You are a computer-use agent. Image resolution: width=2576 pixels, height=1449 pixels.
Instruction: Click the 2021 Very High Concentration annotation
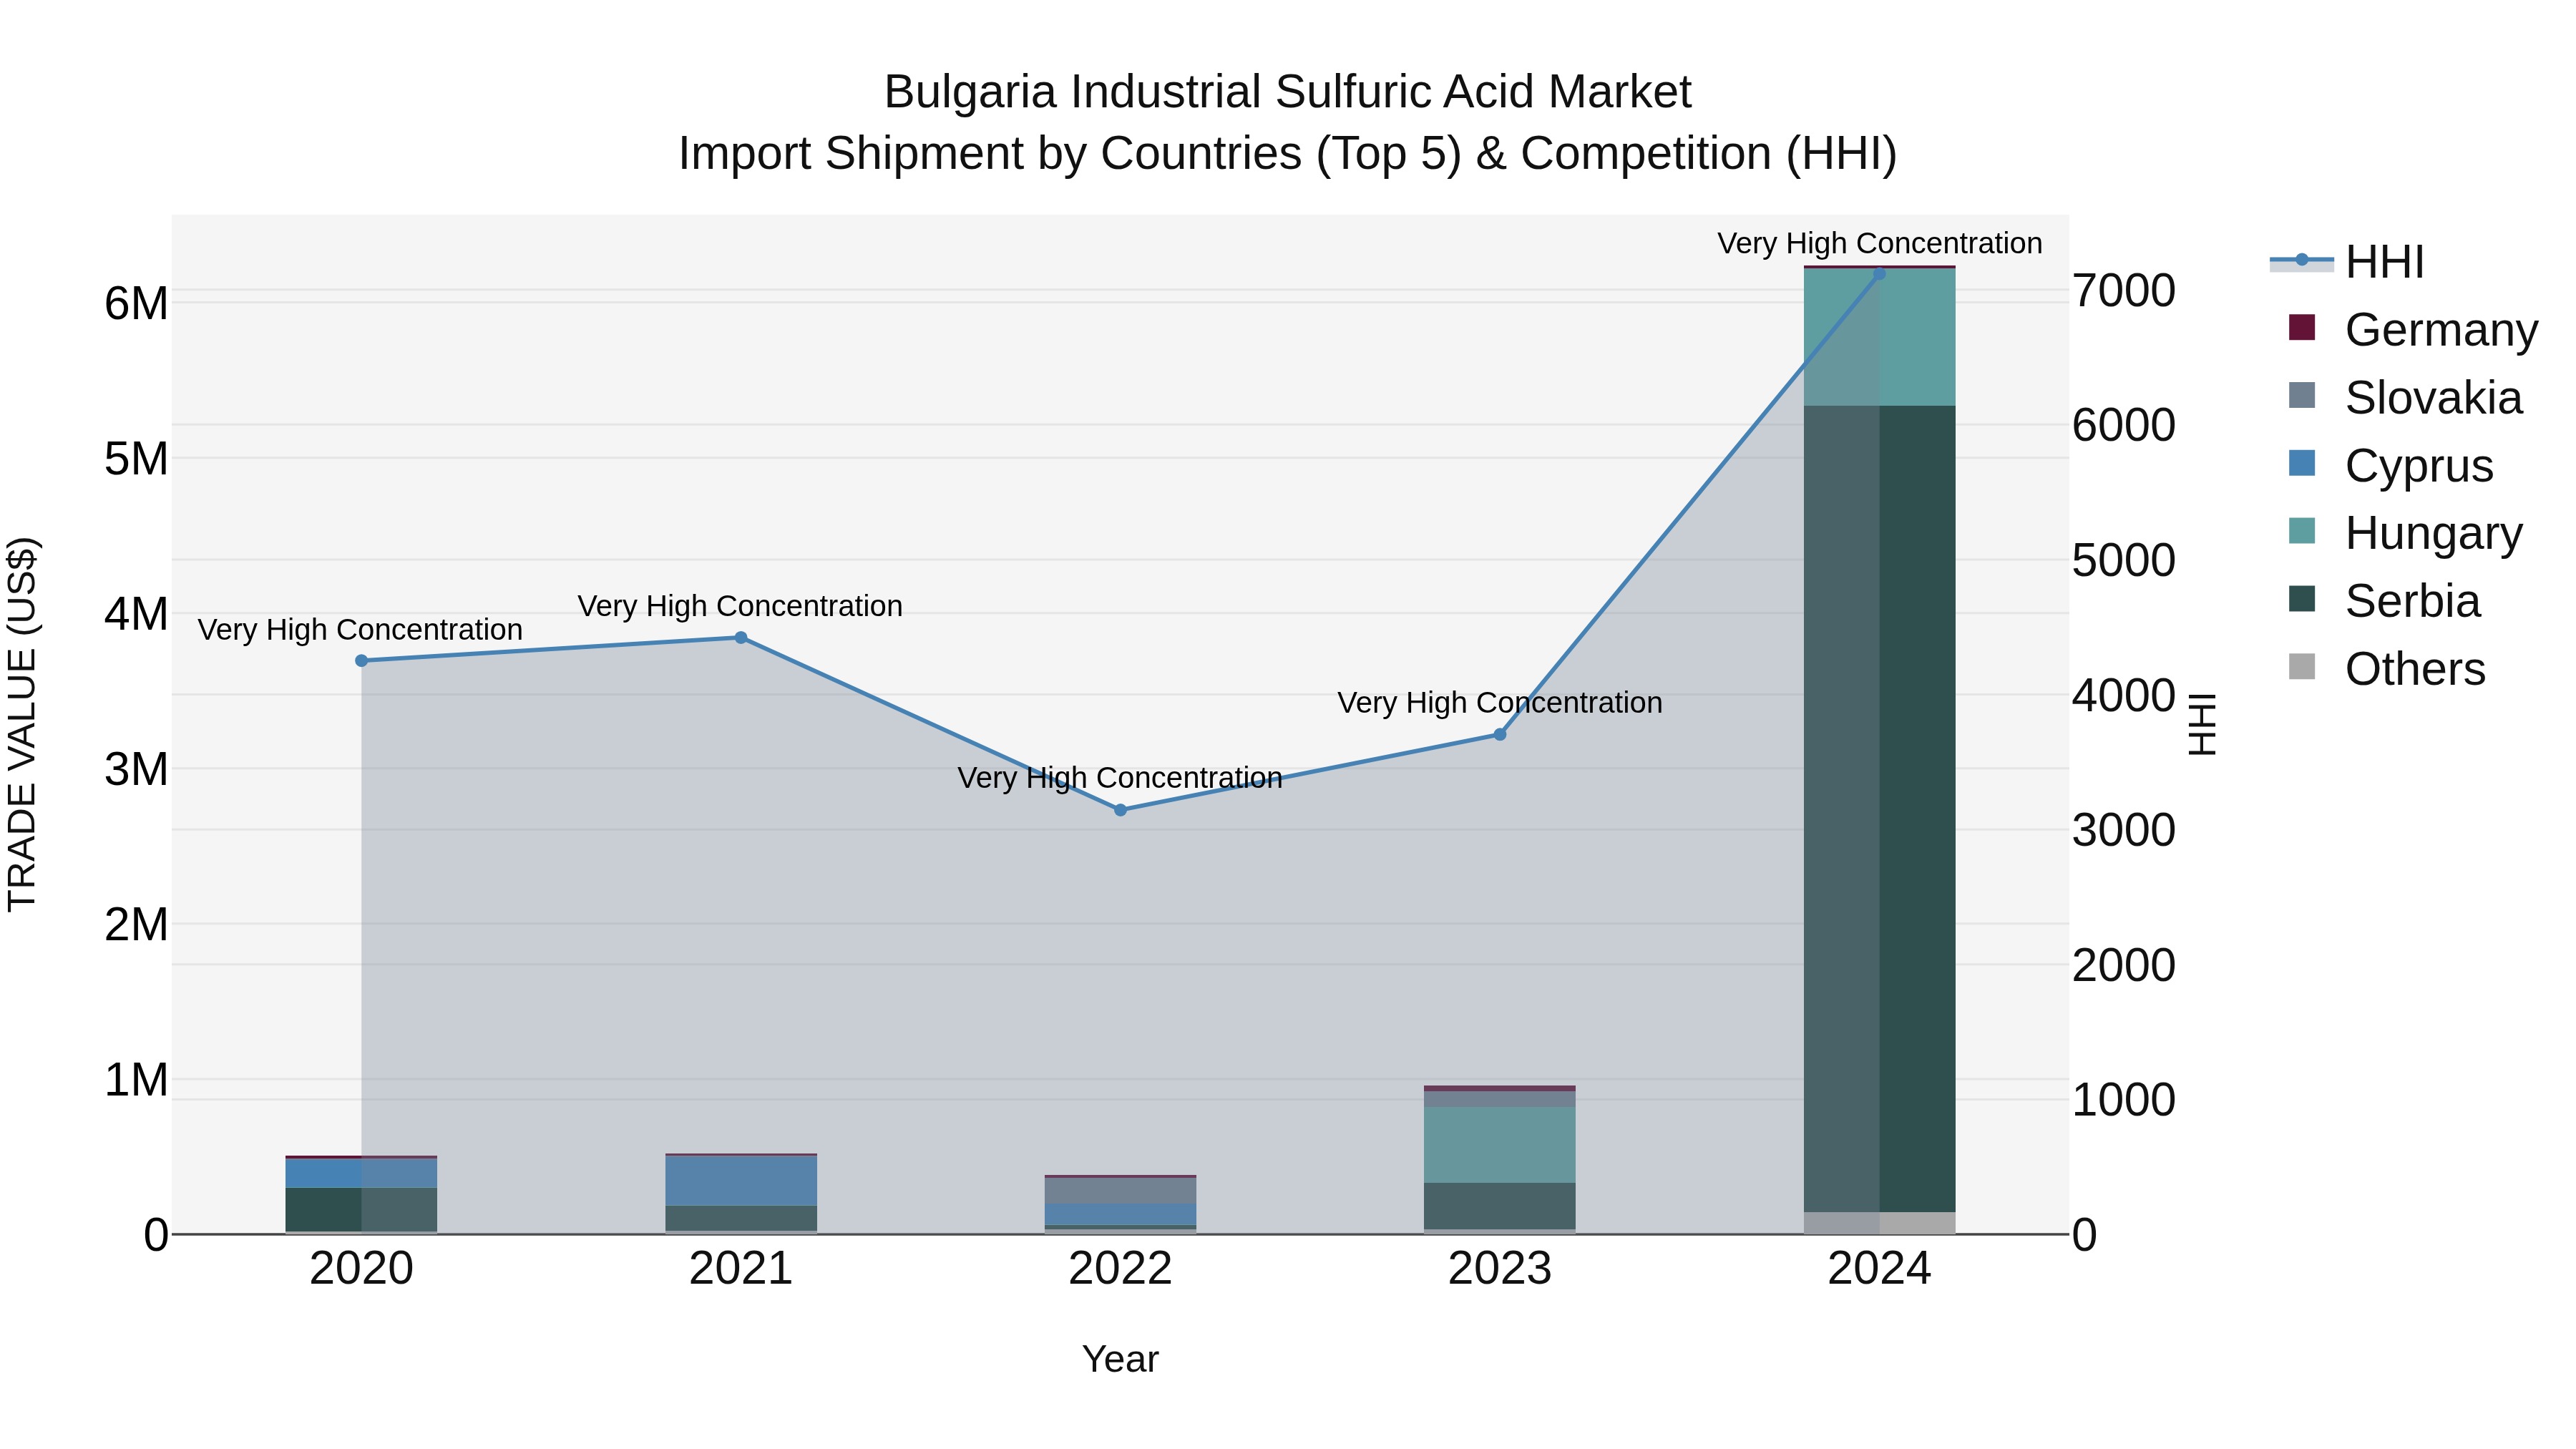[740, 606]
